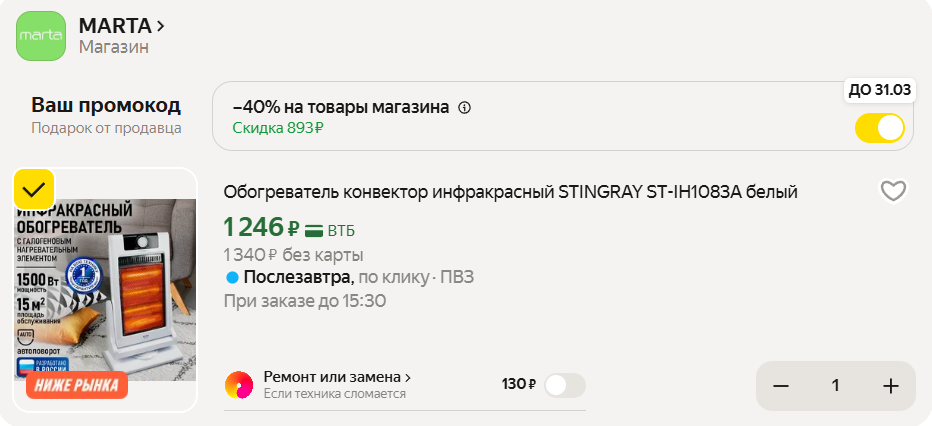
Task: Enable the repair or replacement toggle
Action: [565, 385]
